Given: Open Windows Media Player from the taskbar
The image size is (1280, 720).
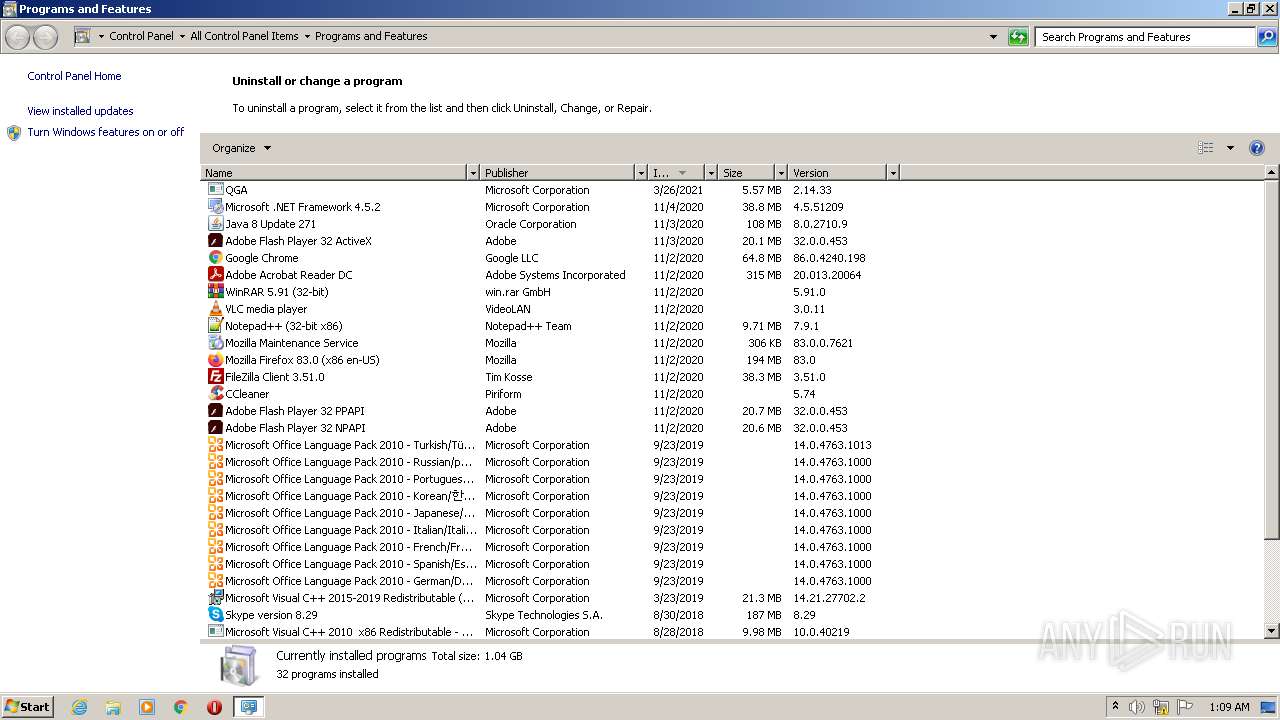Looking at the screenshot, I should [x=147, y=707].
